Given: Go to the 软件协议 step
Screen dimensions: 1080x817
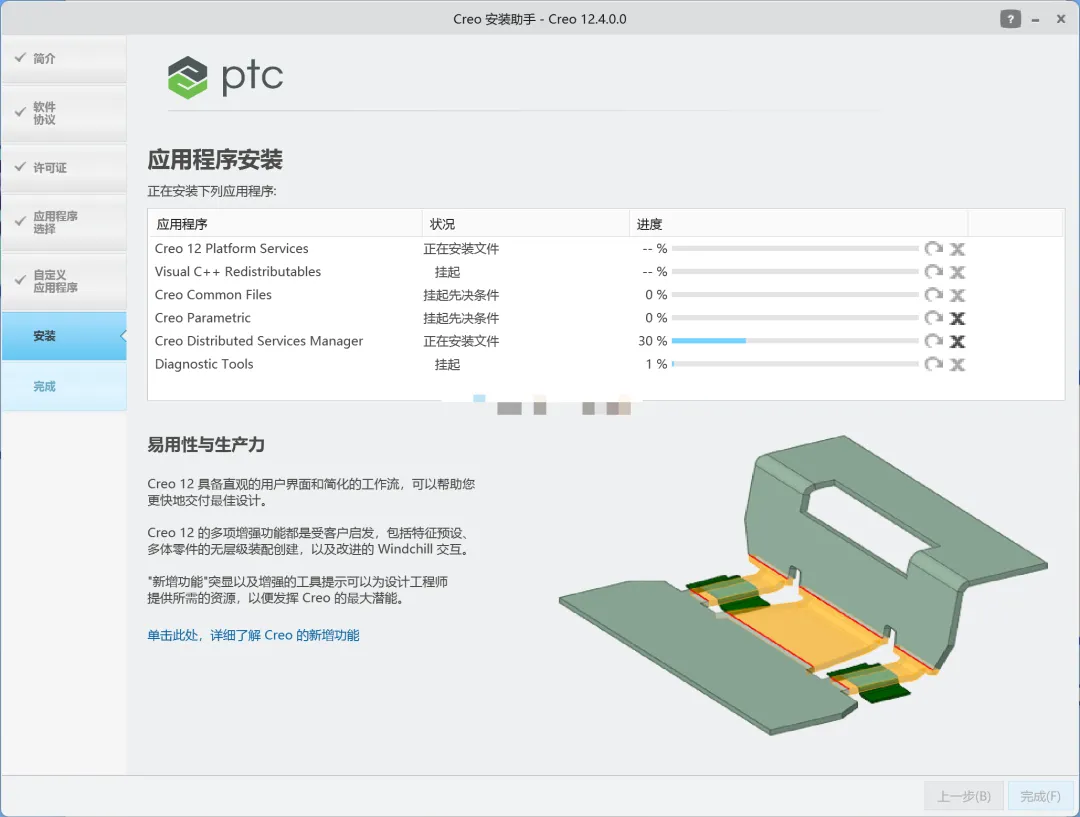Looking at the screenshot, I should pos(64,113).
